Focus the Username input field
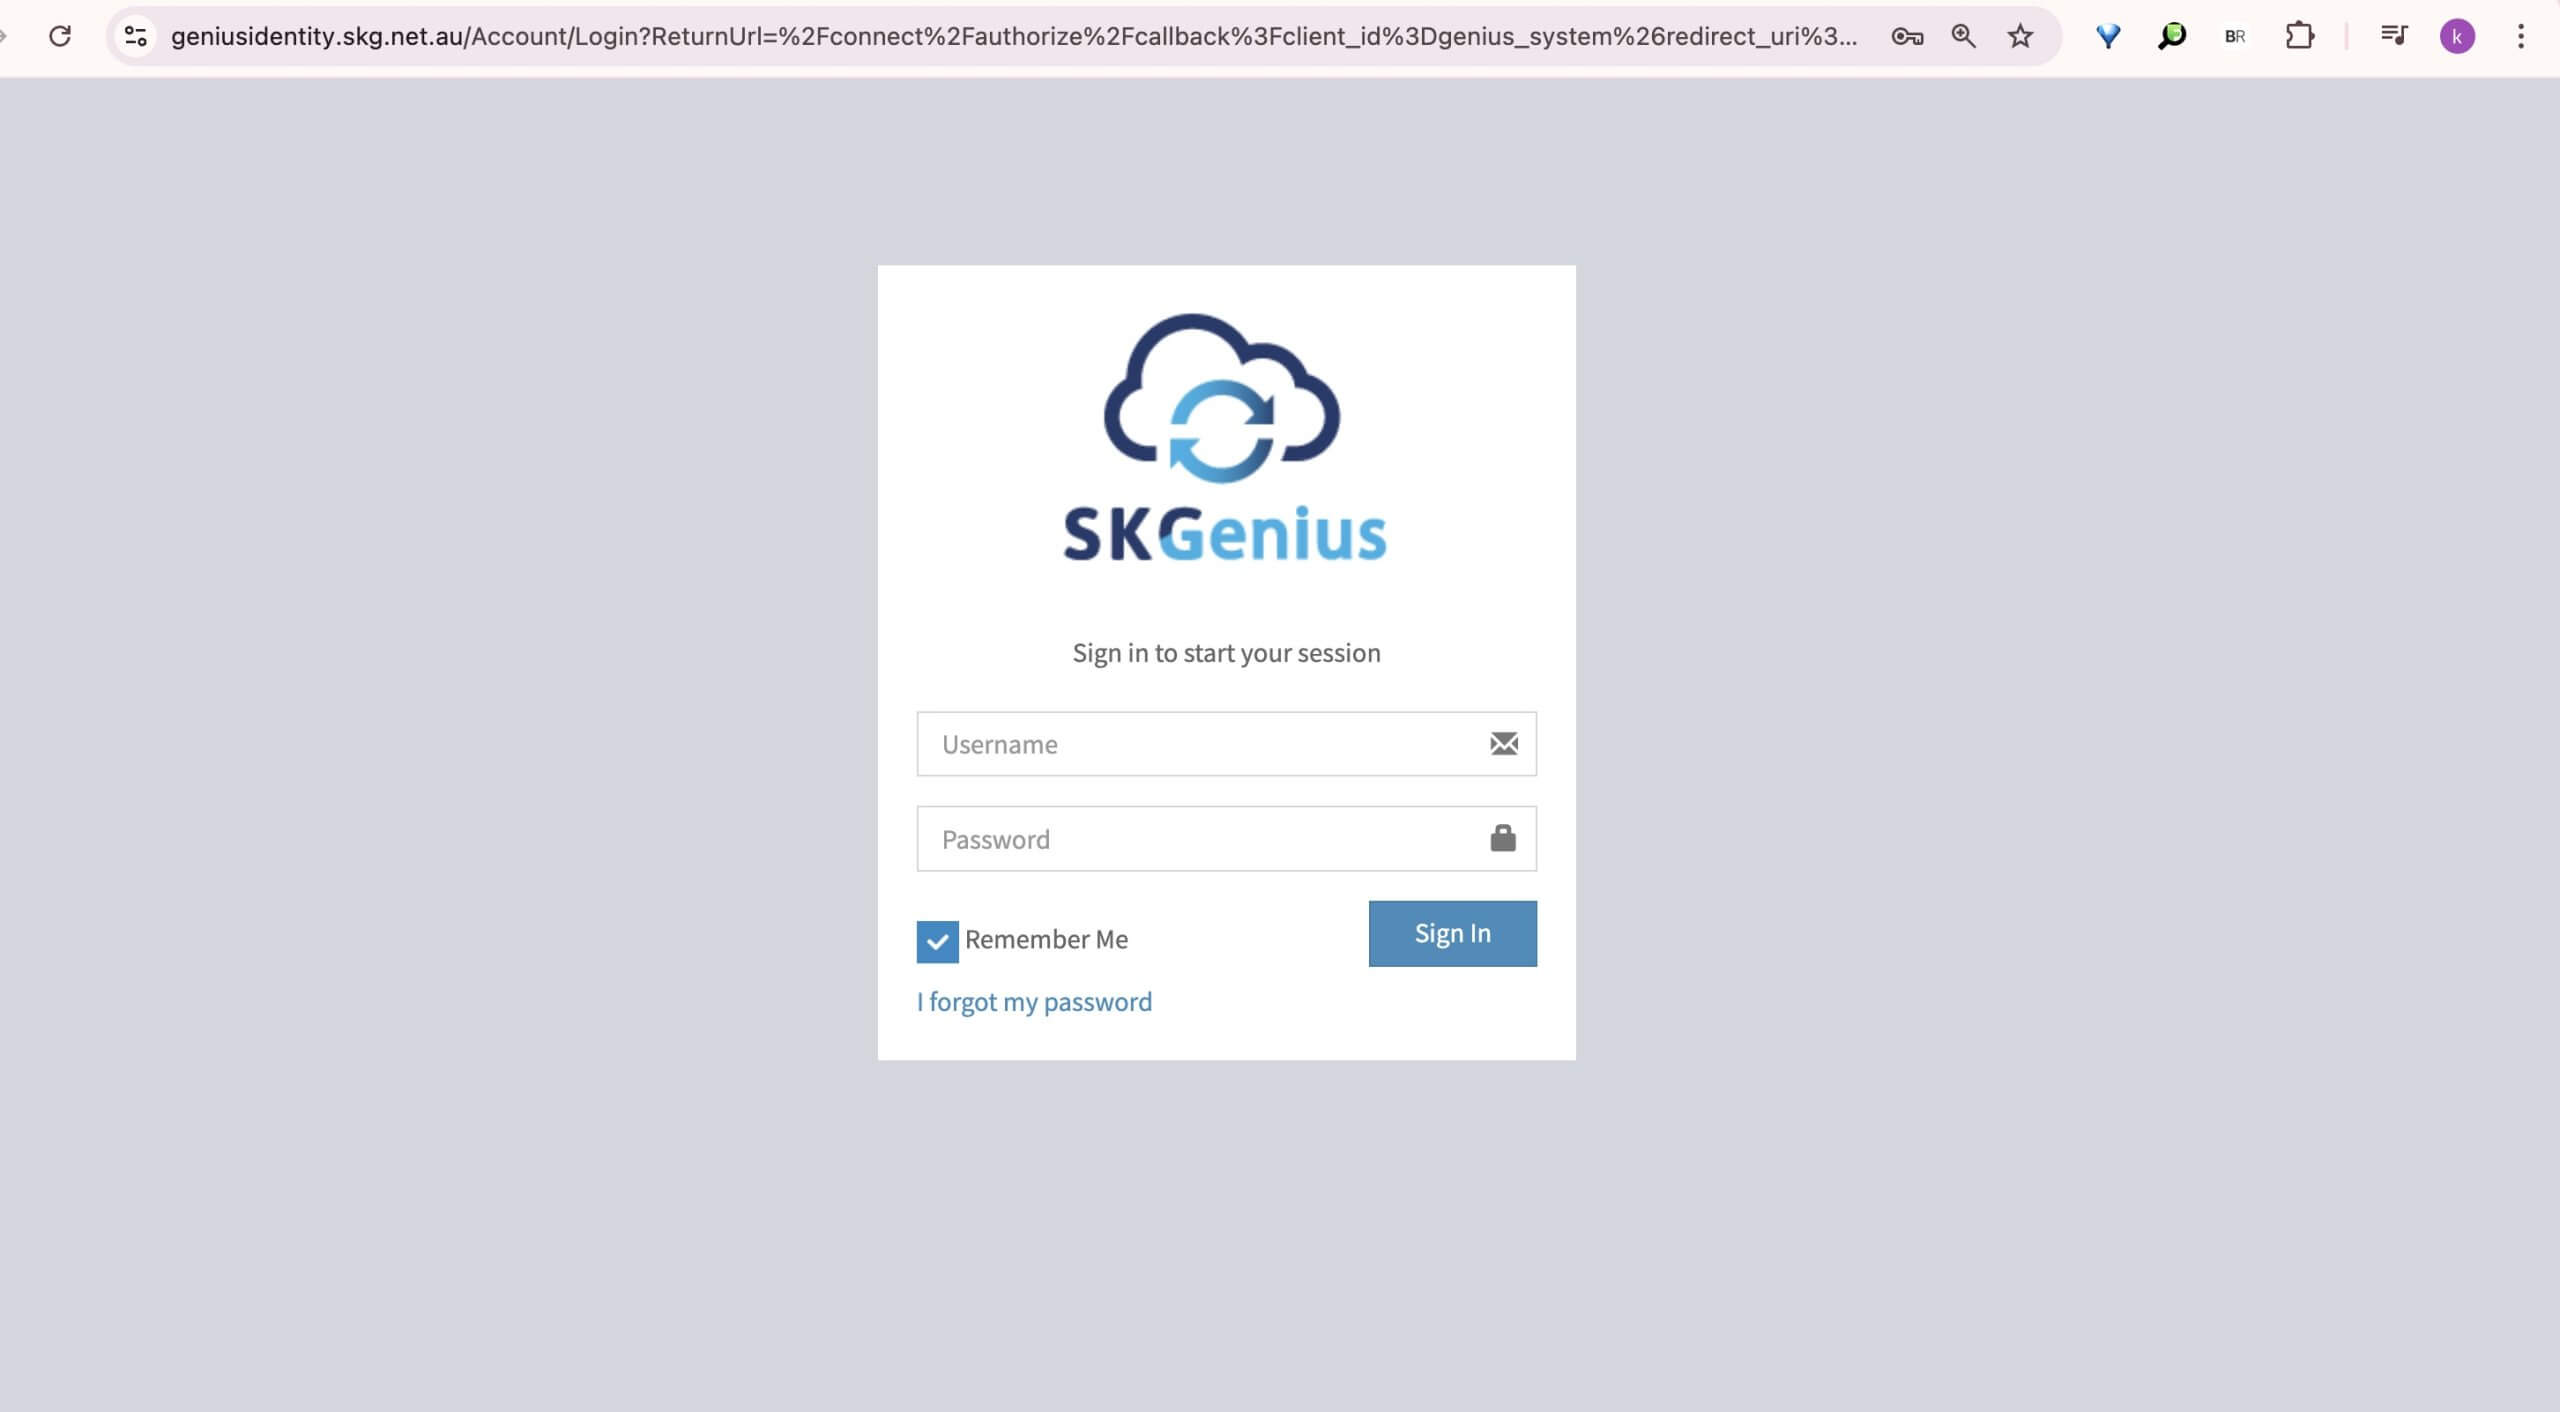2560x1412 pixels. tap(1226, 743)
